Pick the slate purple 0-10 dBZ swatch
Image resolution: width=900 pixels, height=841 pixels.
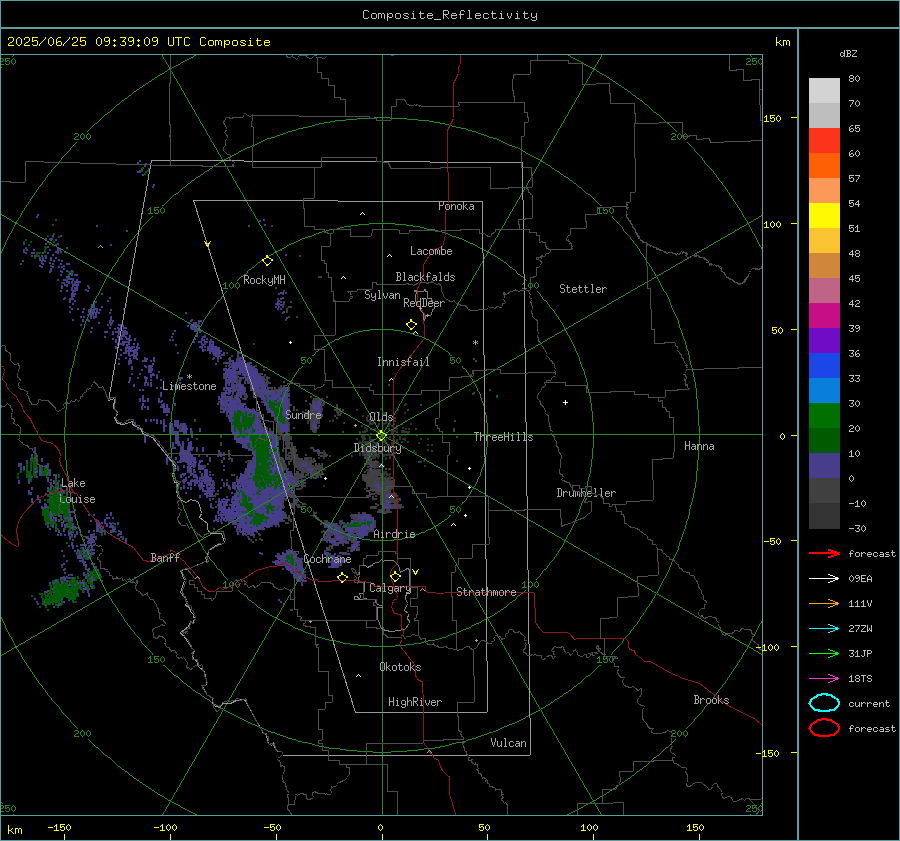824,466
